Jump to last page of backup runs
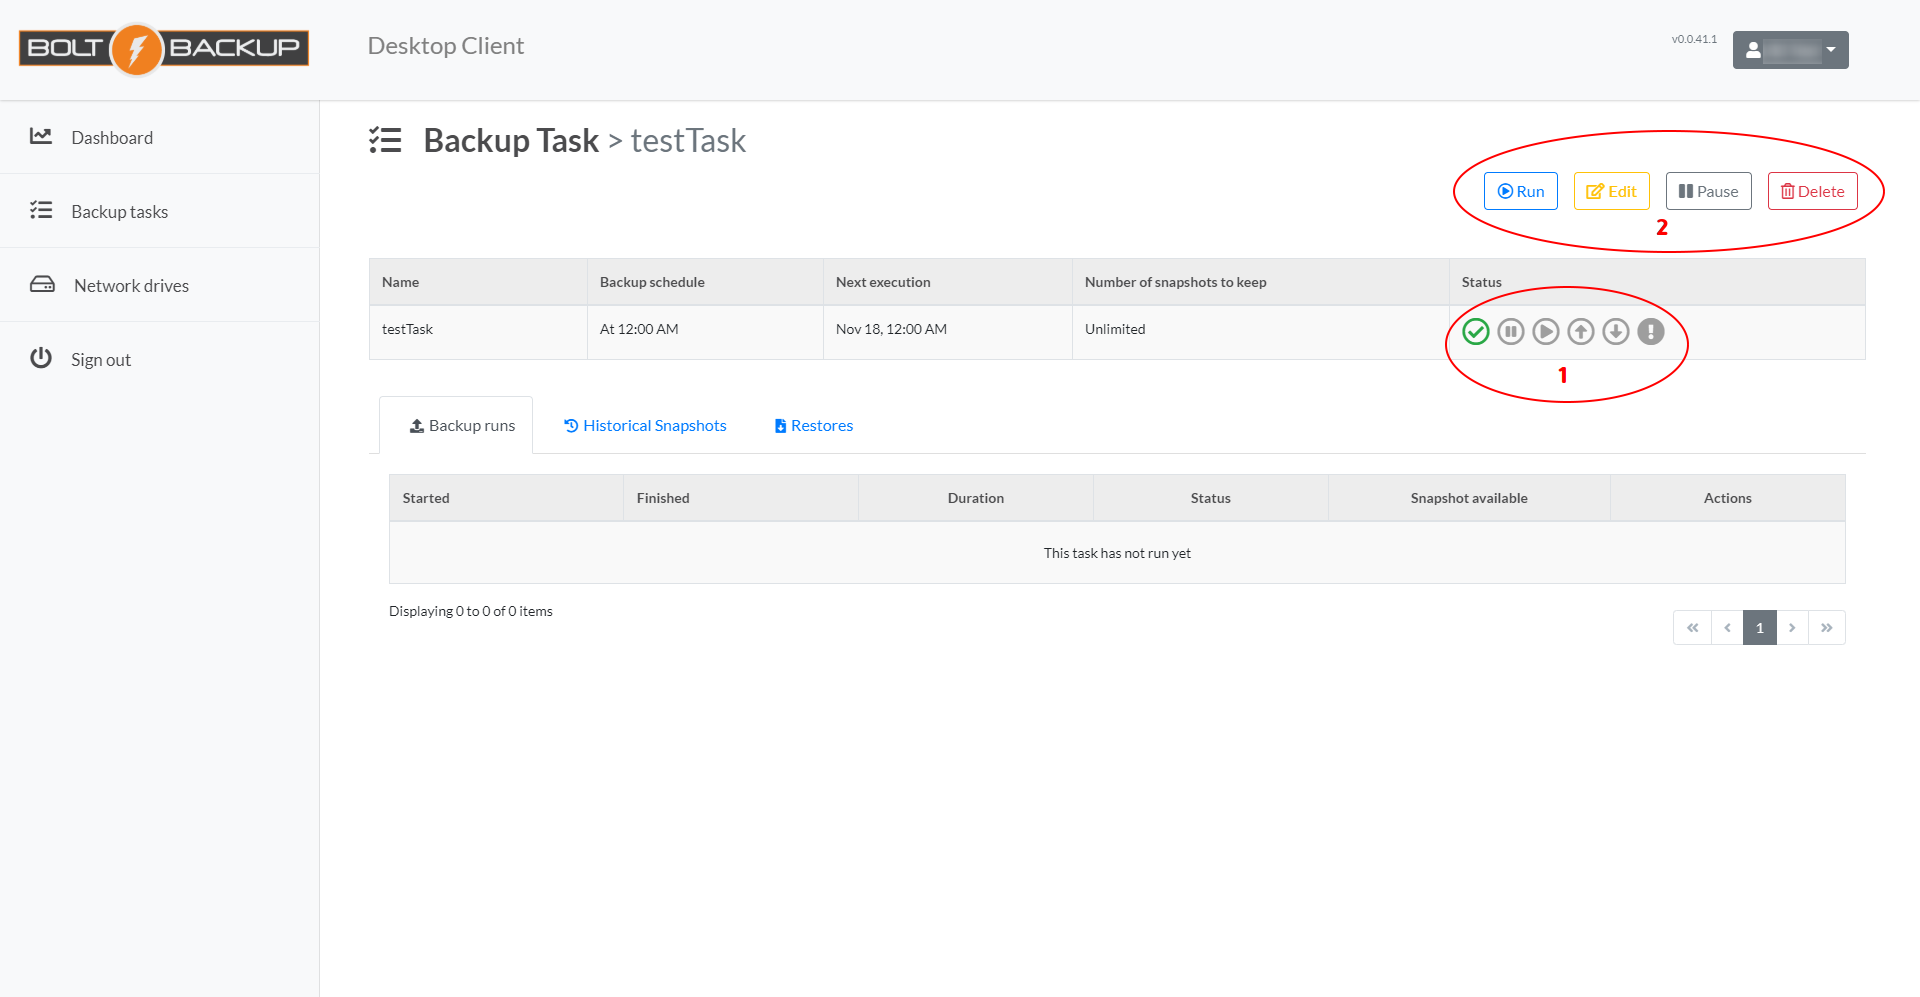This screenshot has width=1920, height=997. 1826,628
